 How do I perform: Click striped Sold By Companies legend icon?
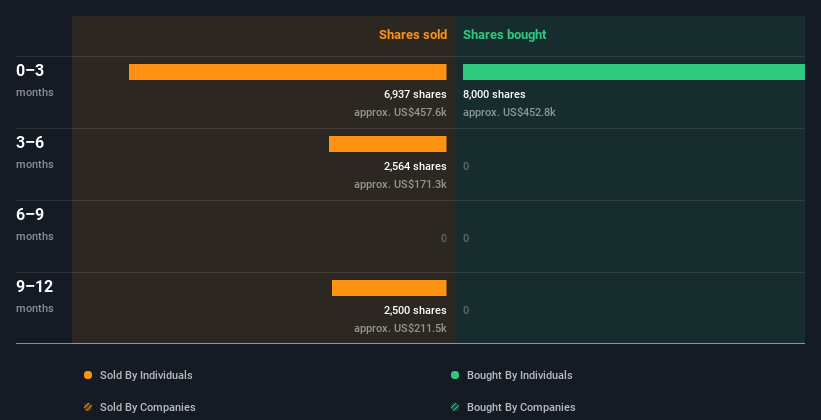click(88, 407)
